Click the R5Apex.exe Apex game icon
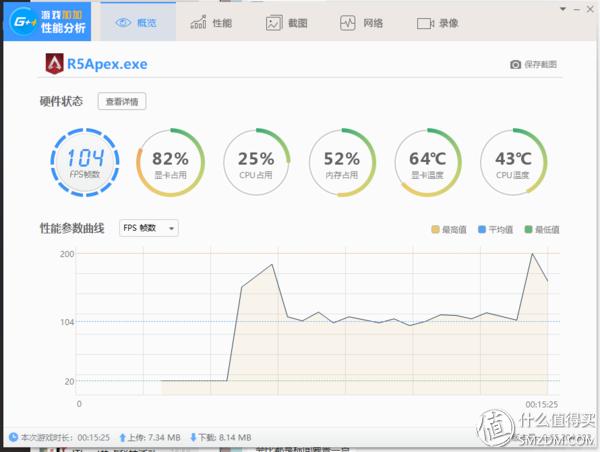Viewport: 600px width, 452px height. point(54,64)
